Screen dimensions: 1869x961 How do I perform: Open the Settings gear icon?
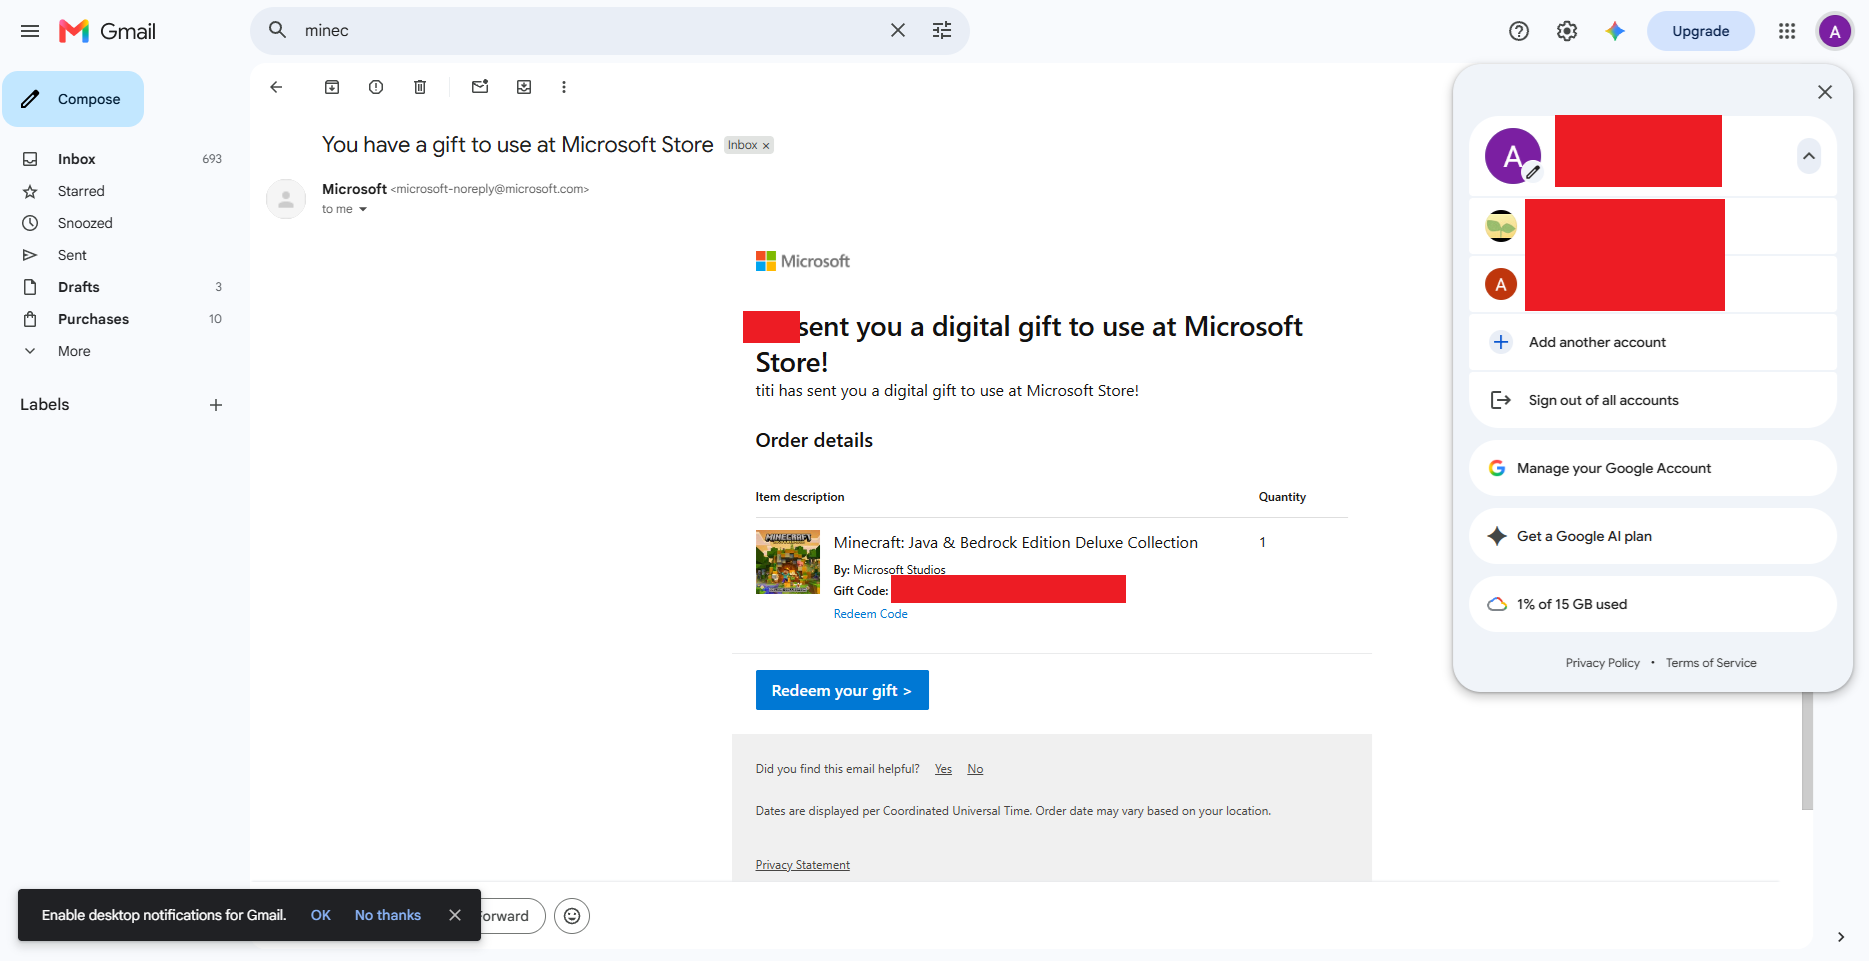(1567, 31)
